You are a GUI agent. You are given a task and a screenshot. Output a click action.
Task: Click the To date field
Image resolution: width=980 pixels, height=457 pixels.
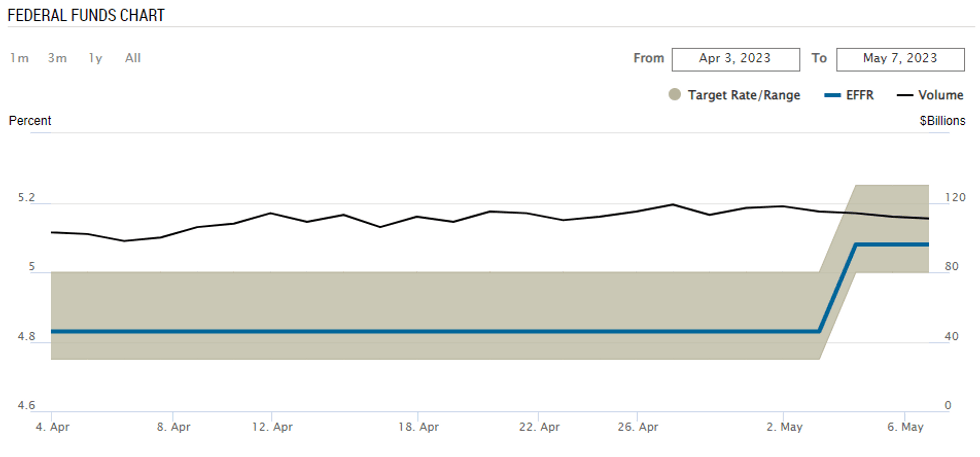coord(900,58)
